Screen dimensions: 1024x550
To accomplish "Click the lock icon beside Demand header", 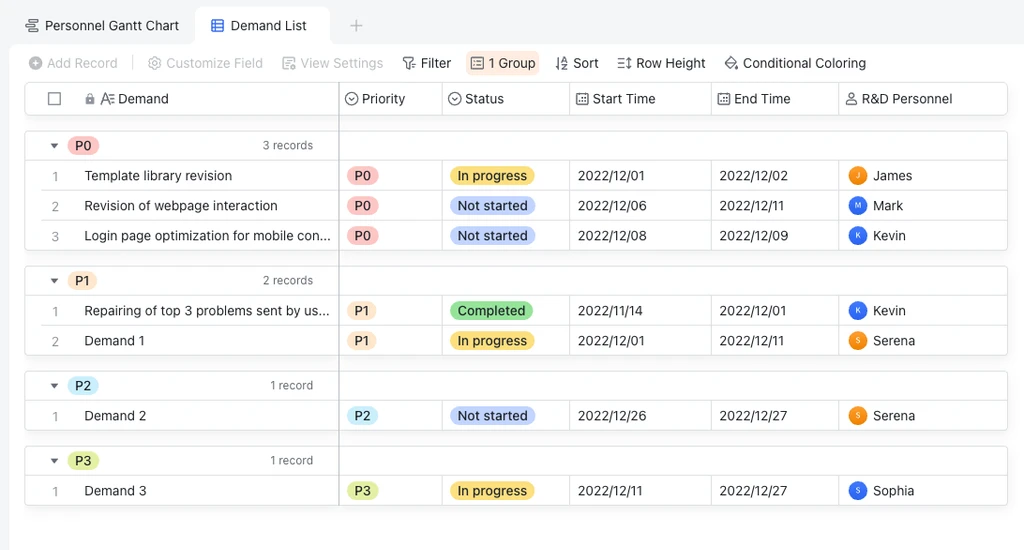I will [90, 99].
